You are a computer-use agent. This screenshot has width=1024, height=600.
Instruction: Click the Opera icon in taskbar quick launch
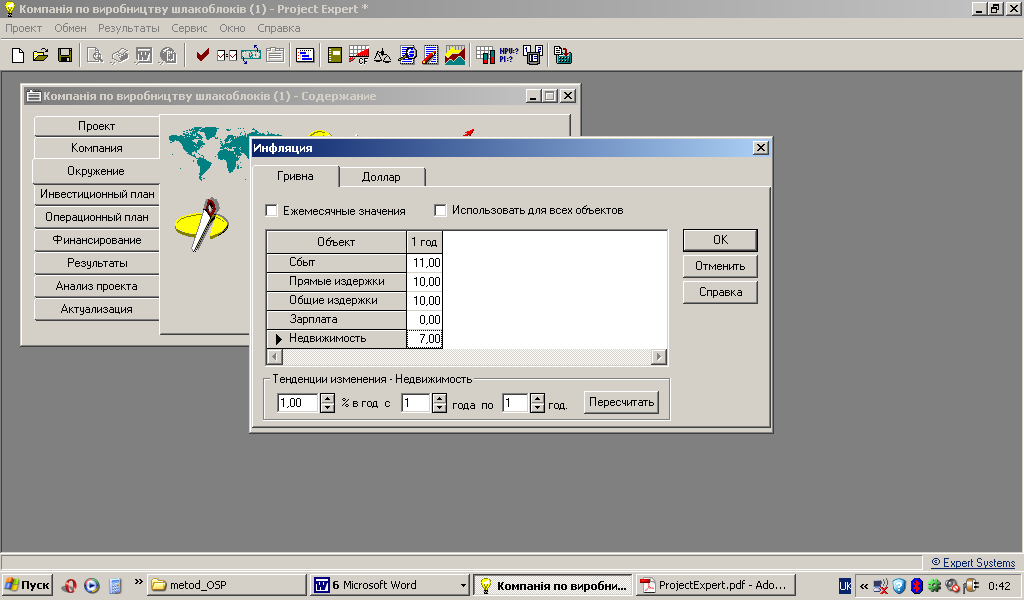click(69, 586)
